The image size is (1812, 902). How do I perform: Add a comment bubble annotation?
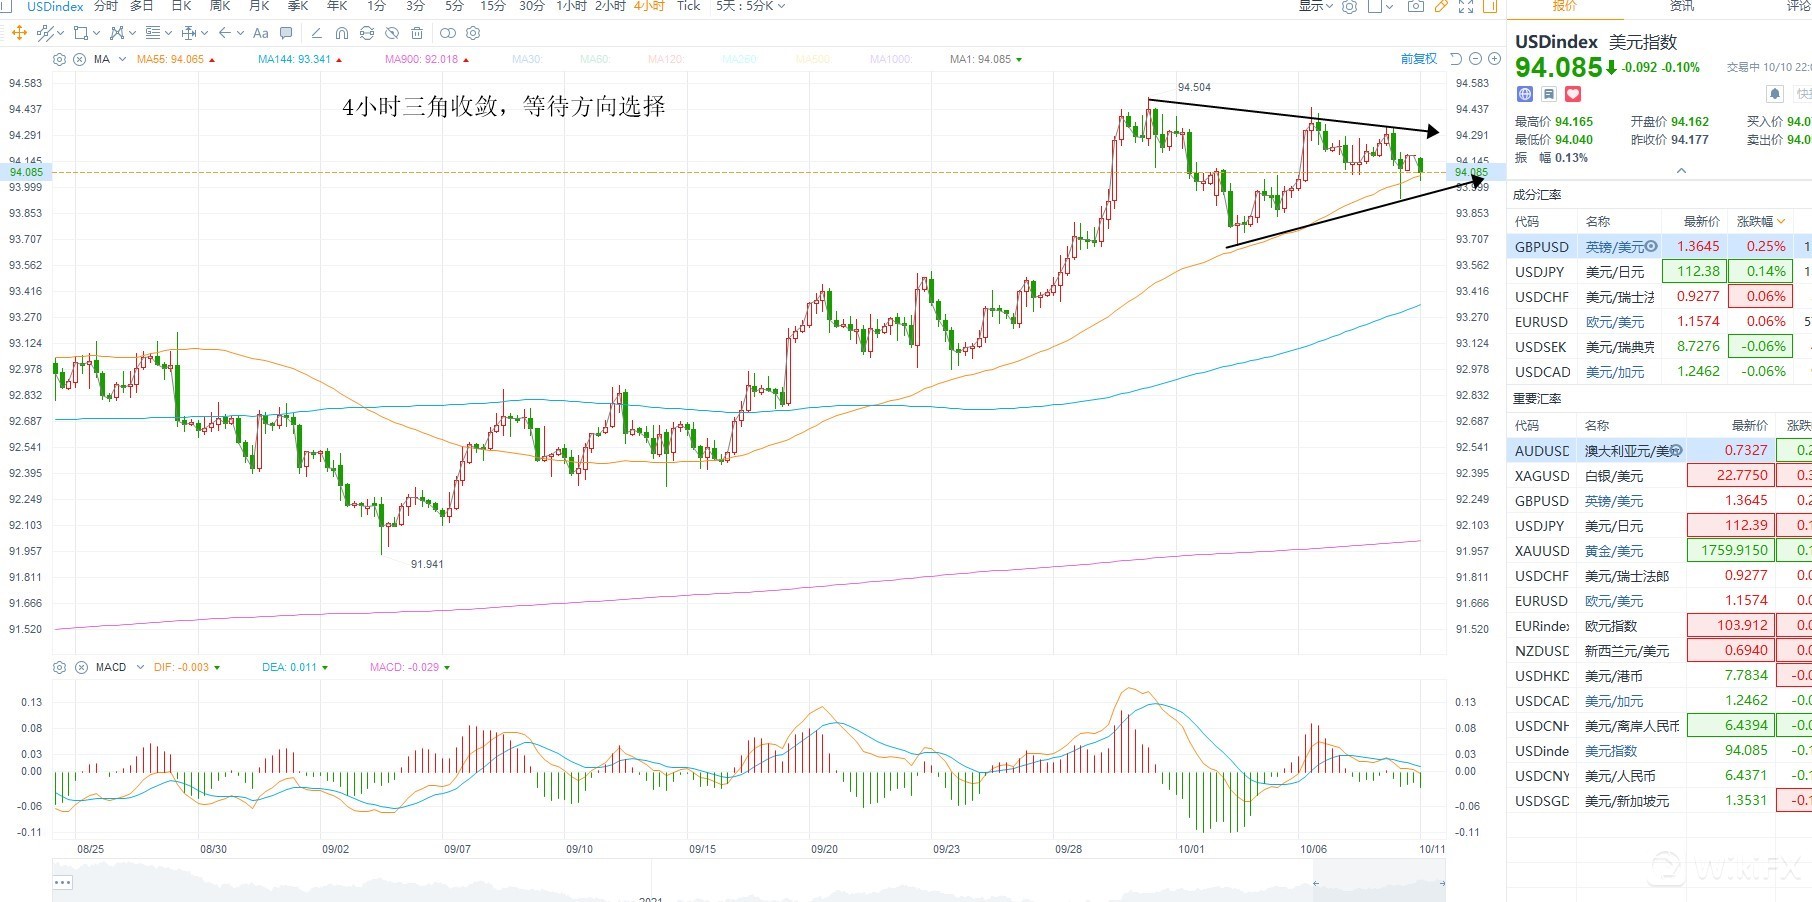click(287, 33)
